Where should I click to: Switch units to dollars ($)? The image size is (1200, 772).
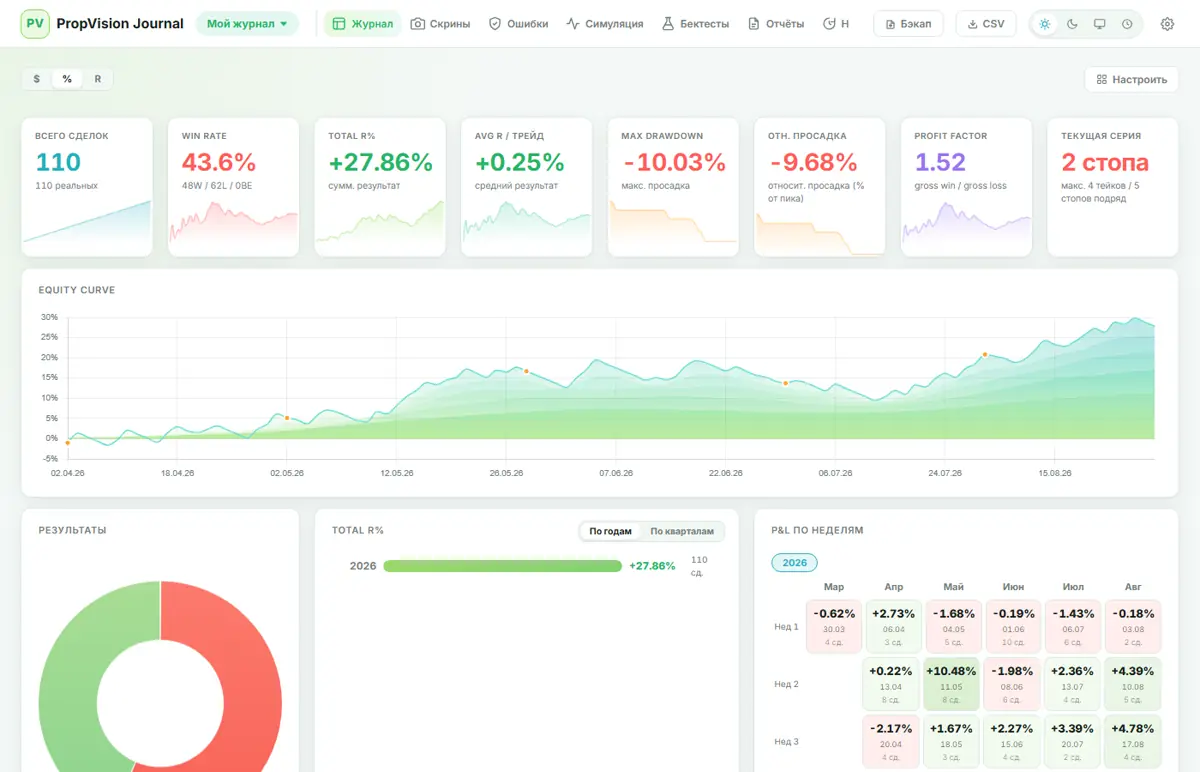[37, 79]
